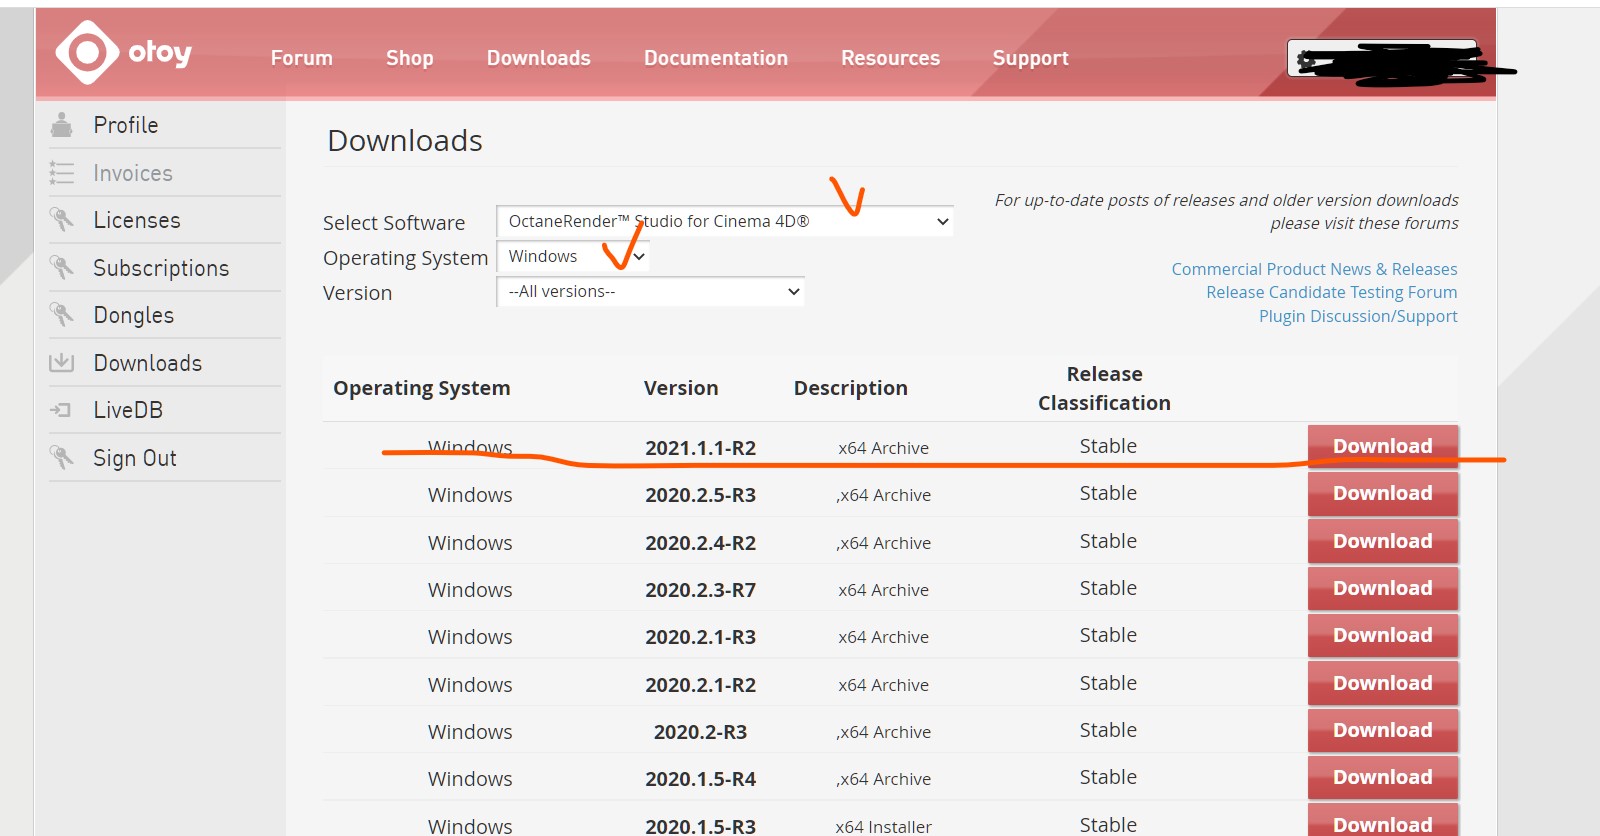Click the Licenses key icon in sidebar
Viewport: 1600px width, 836px height.
click(x=61, y=220)
